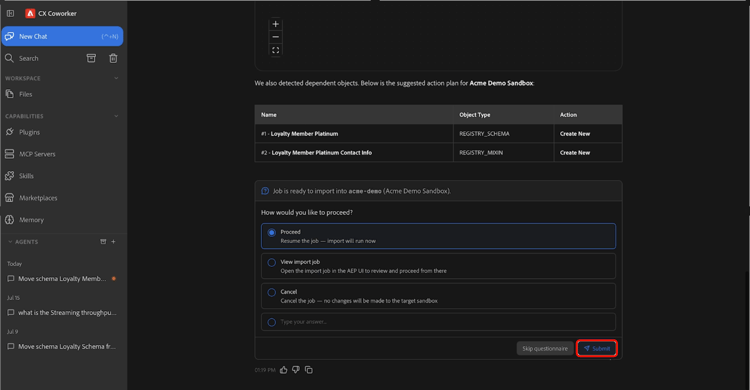Toggle the sidebar panel icon

click(x=10, y=13)
